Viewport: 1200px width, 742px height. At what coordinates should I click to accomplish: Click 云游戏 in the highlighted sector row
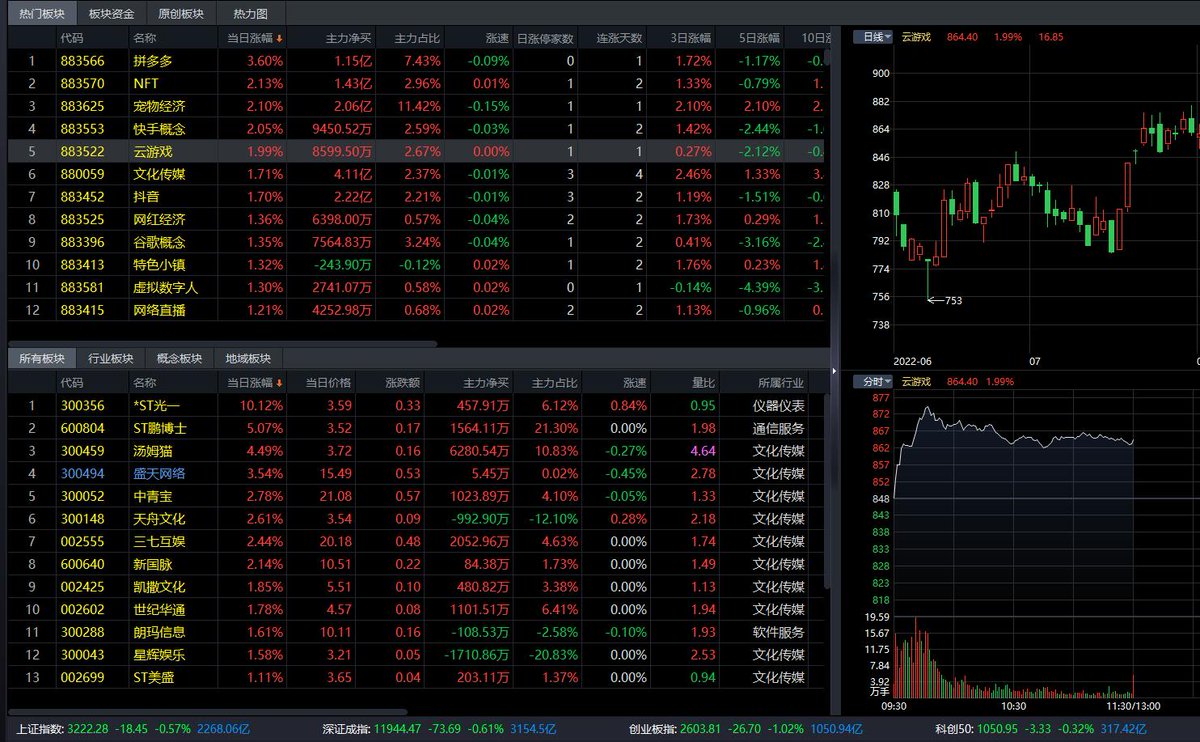(x=153, y=151)
